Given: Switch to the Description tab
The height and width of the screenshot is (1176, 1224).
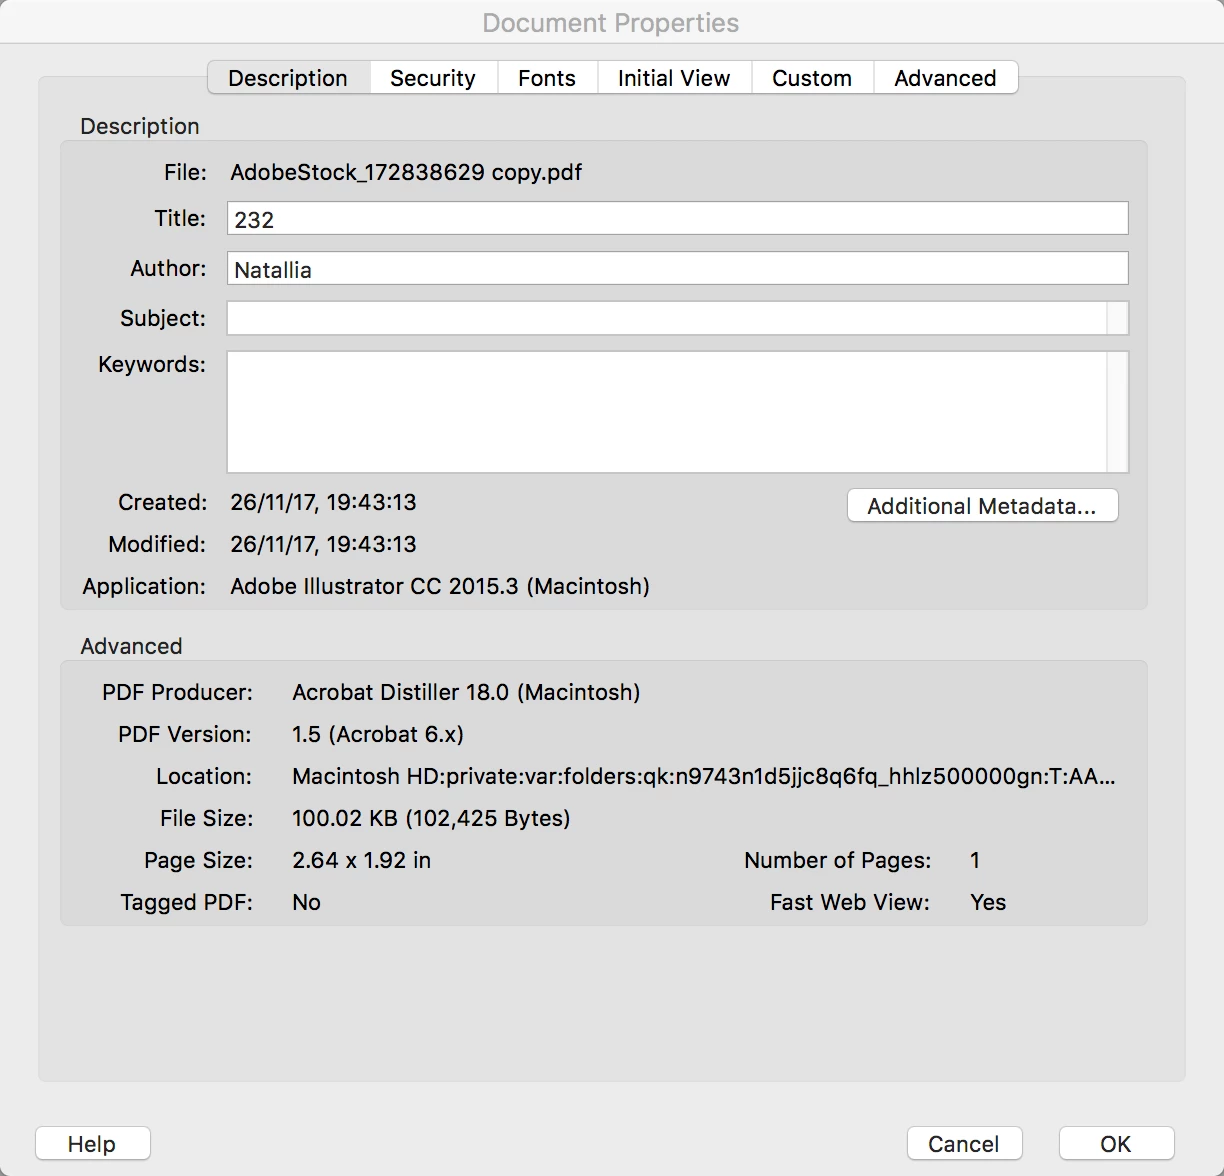Looking at the screenshot, I should tap(288, 78).
